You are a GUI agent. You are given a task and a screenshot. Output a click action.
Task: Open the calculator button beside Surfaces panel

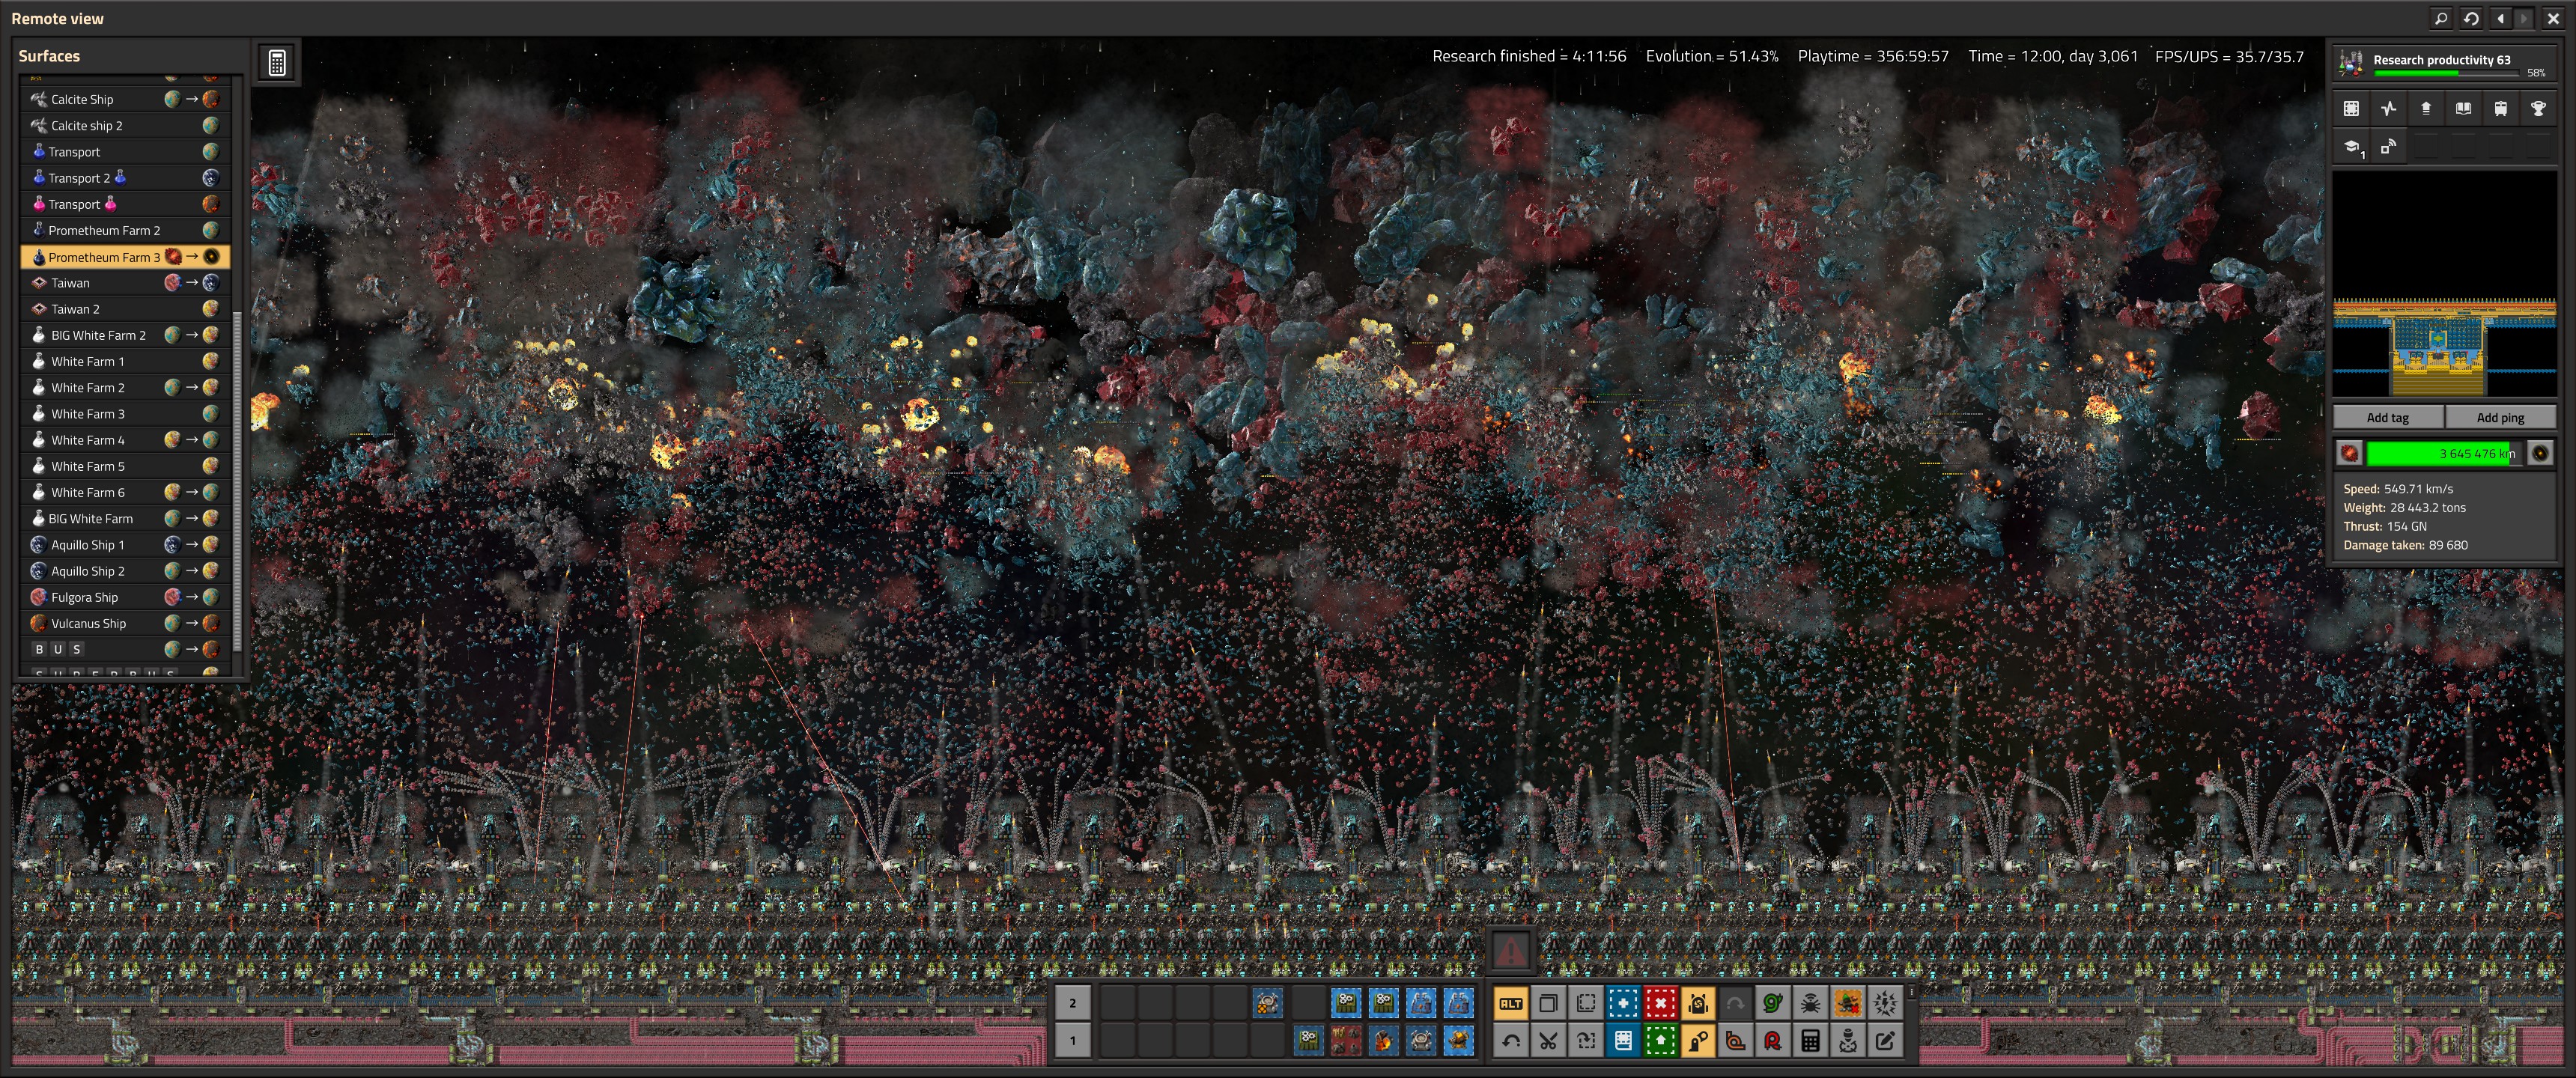tap(277, 62)
